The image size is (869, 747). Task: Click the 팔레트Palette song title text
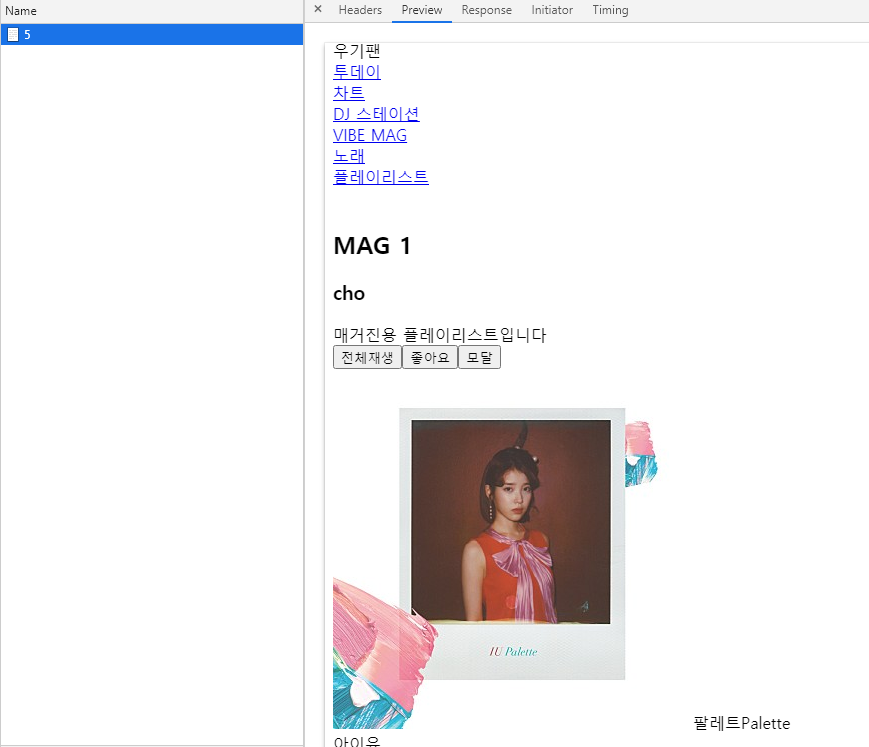coord(742,723)
